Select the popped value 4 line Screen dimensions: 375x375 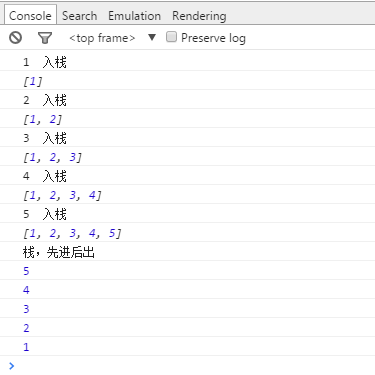[187, 290]
